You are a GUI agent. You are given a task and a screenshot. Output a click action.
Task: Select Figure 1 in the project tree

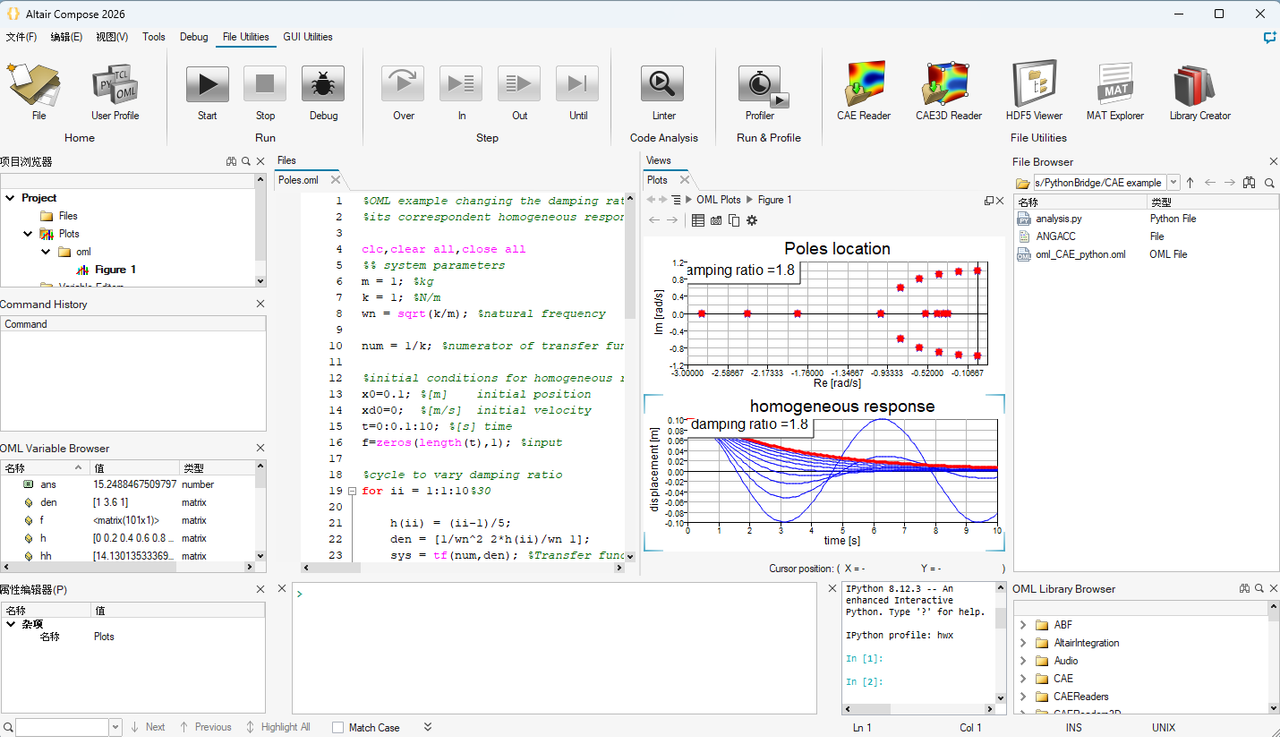[115, 269]
